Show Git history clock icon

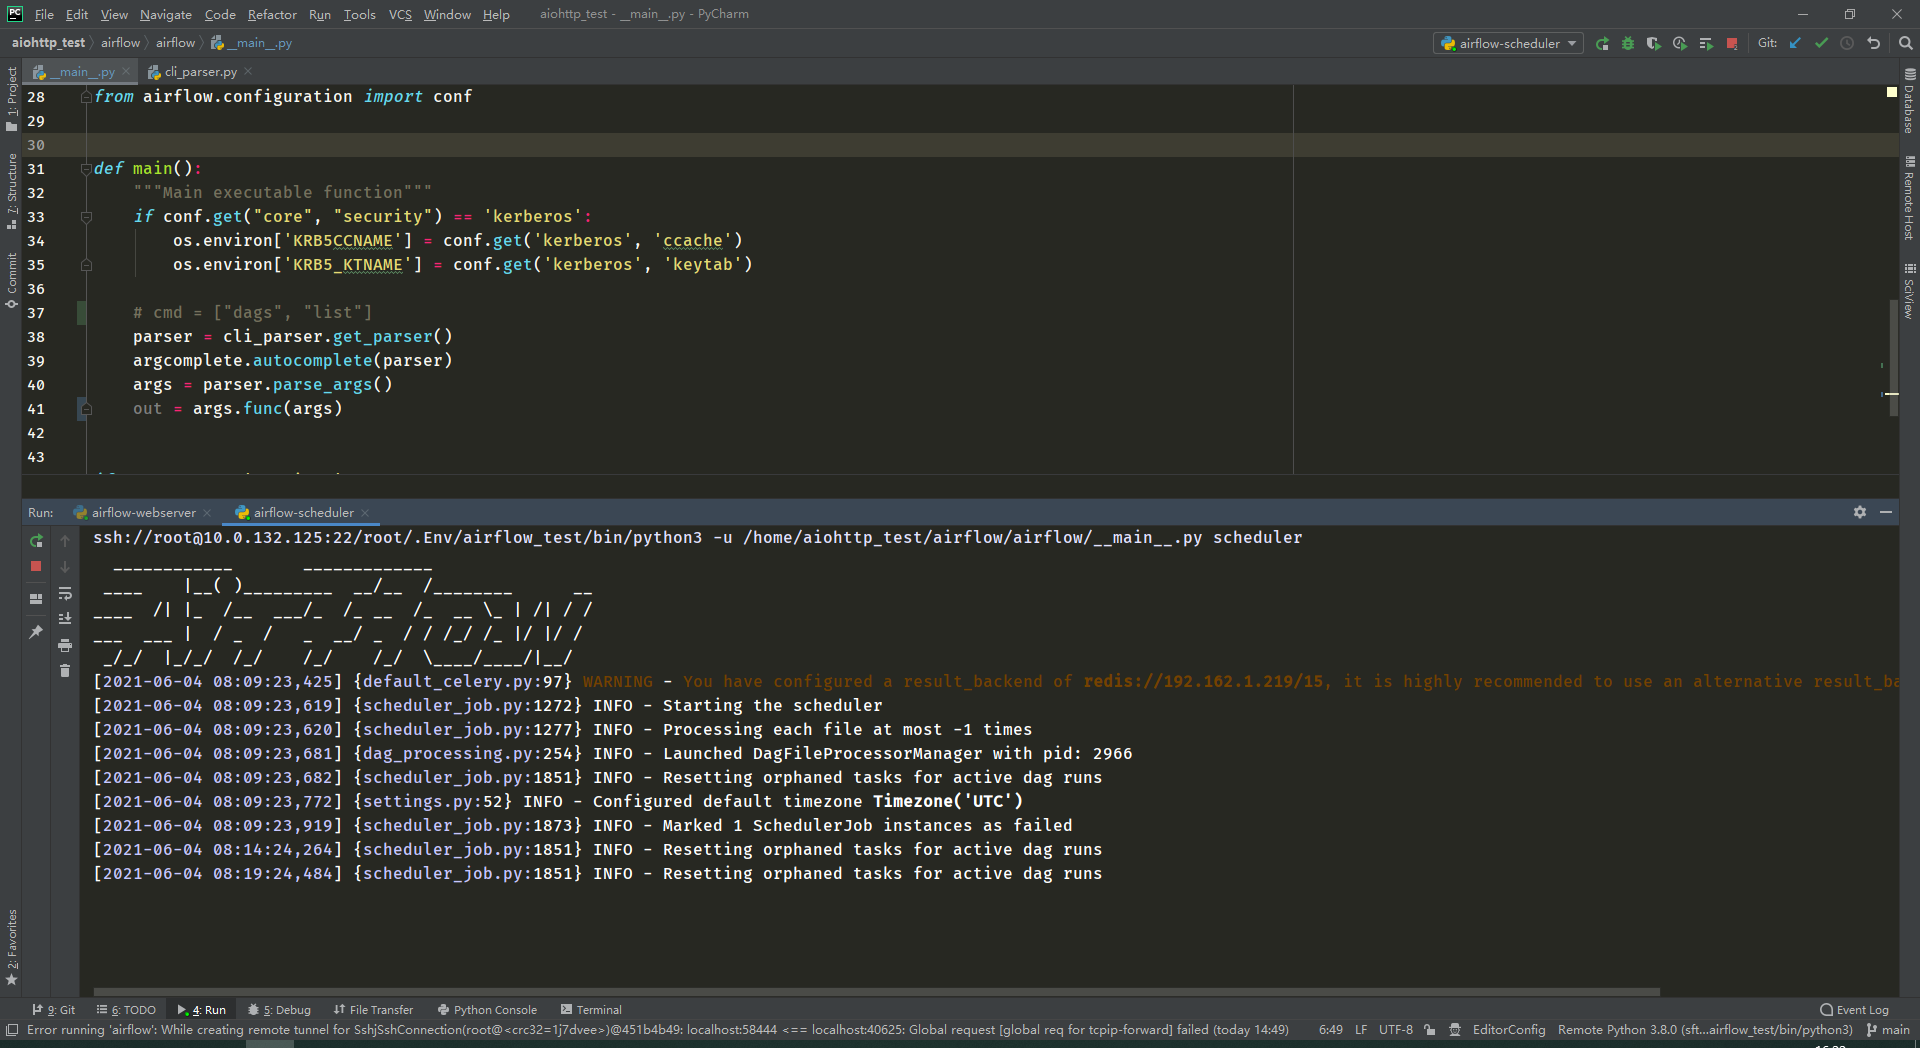tap(1847, 43)
